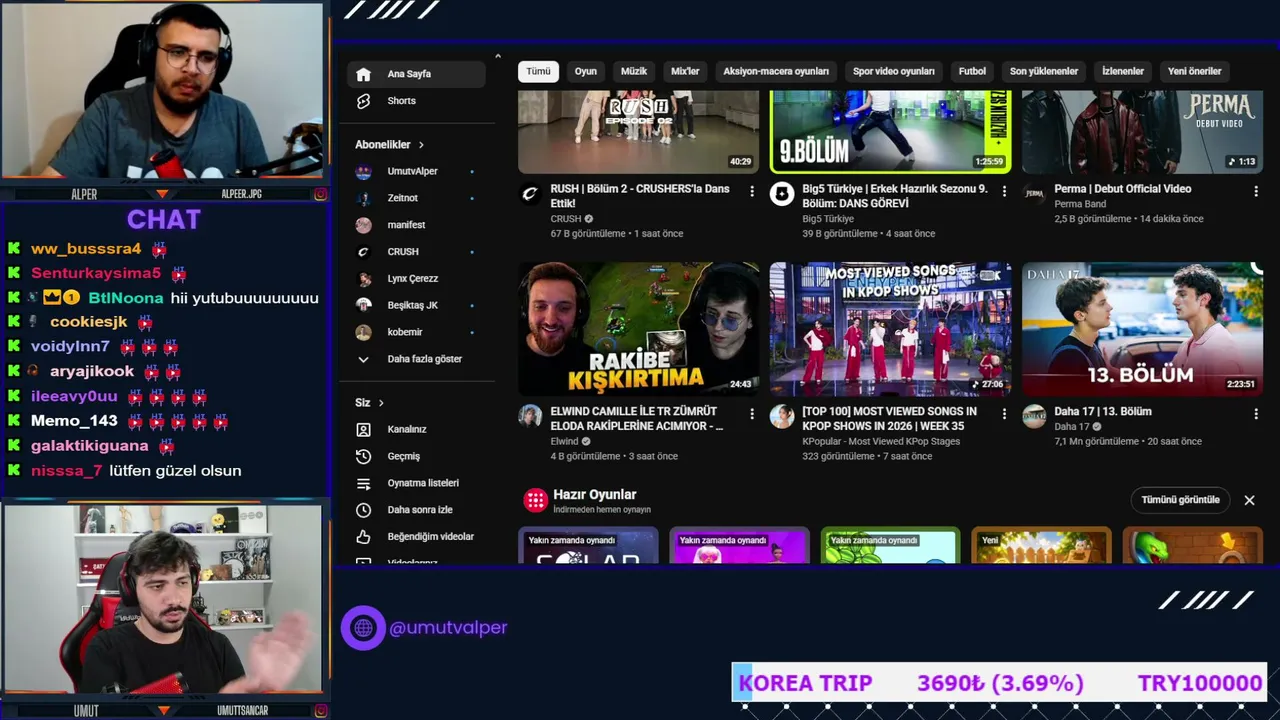The height and width of the screenshot is (720, 1280).
Task: Open UmutvAlper's avatar in the subscriptions list
Action: pos(364,172)
